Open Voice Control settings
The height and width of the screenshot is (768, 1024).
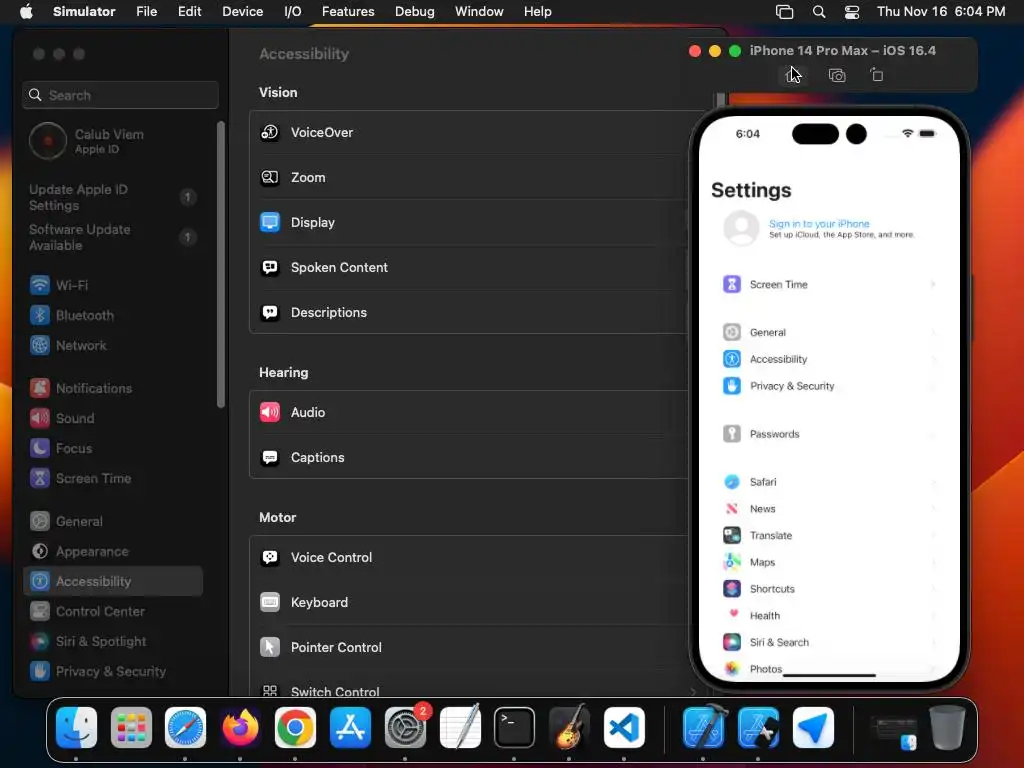tap(468, 558)
